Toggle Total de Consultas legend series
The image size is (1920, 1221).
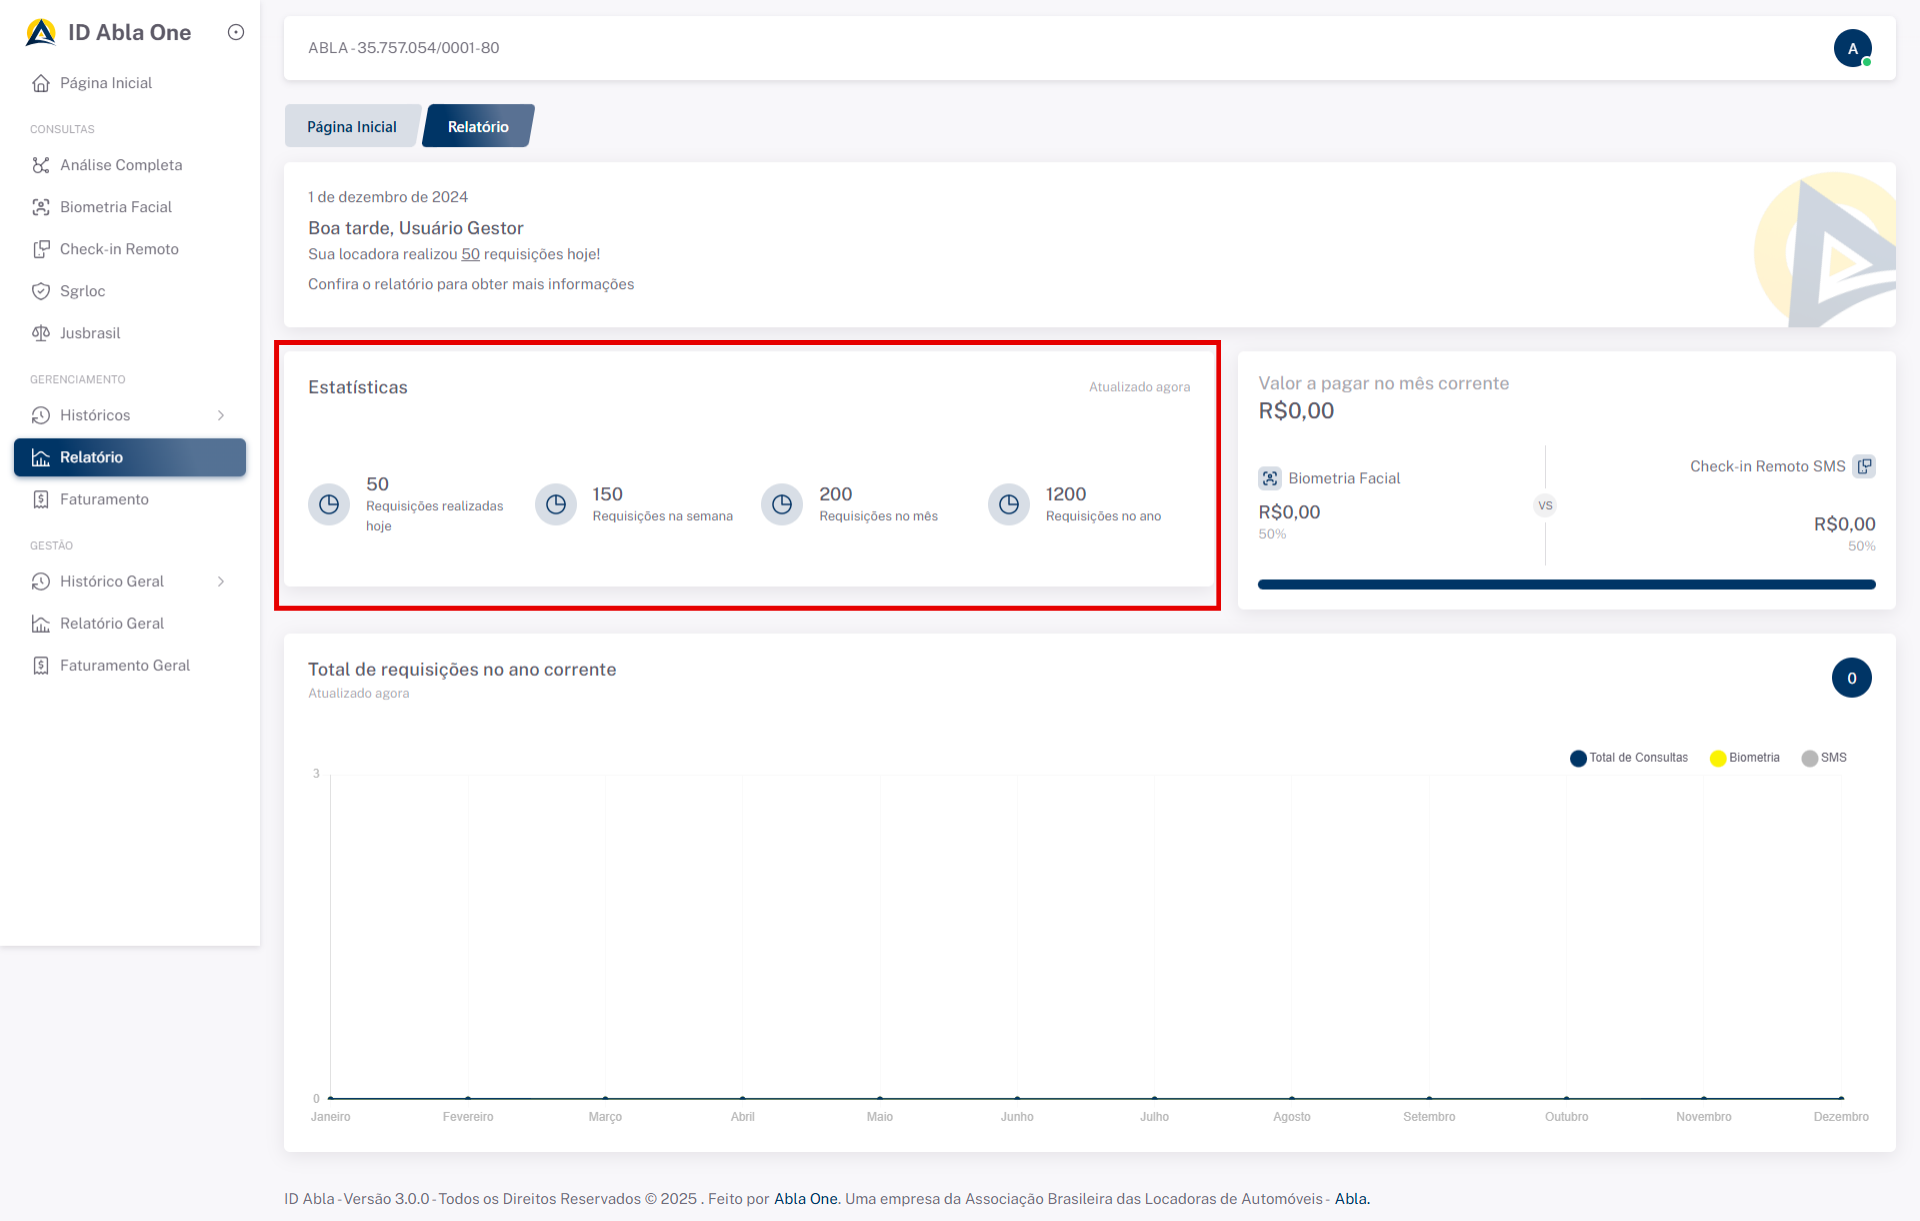pyautogui.click(x=1628, y=758)
